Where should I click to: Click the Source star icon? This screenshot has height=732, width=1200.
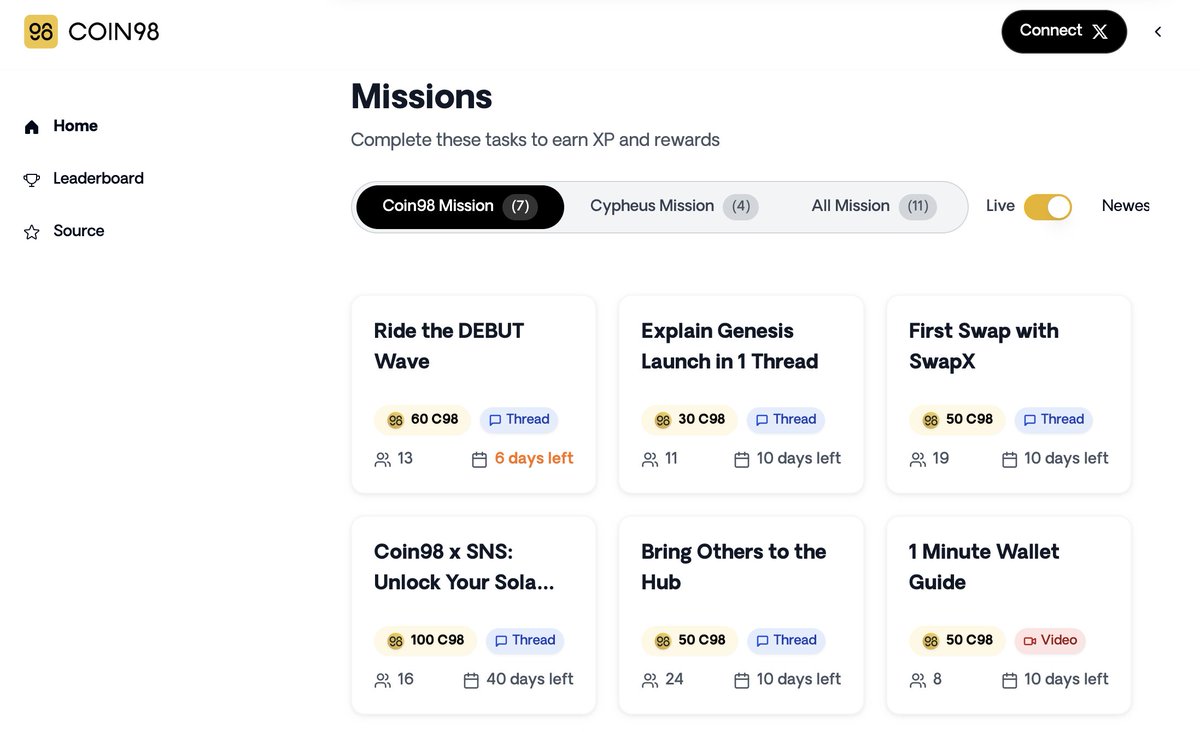(x=32, y=232)
